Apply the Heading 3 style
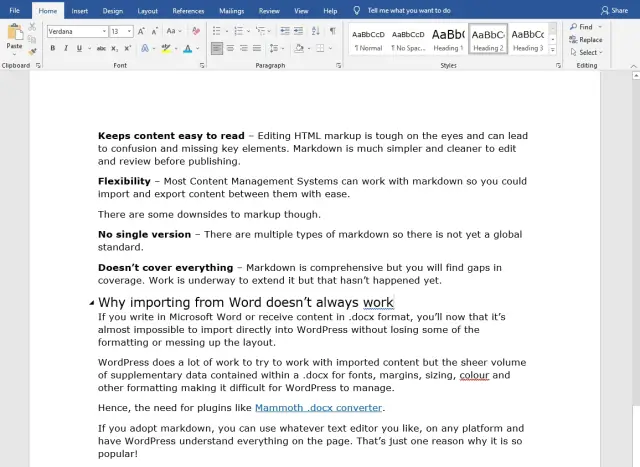The image size is (640, 467). click(x=528, y=39)
